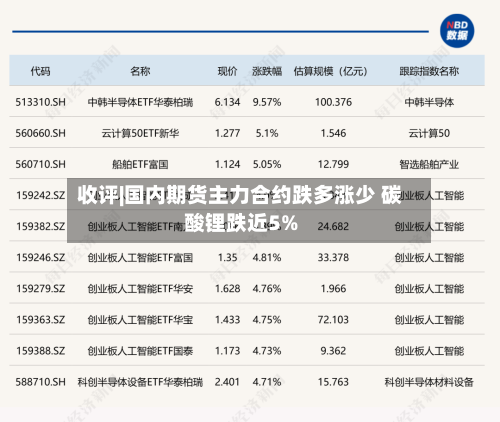Screen dimensions: 500x422
Task: Click the 现价 column header
Action: (x=227, y=71)
